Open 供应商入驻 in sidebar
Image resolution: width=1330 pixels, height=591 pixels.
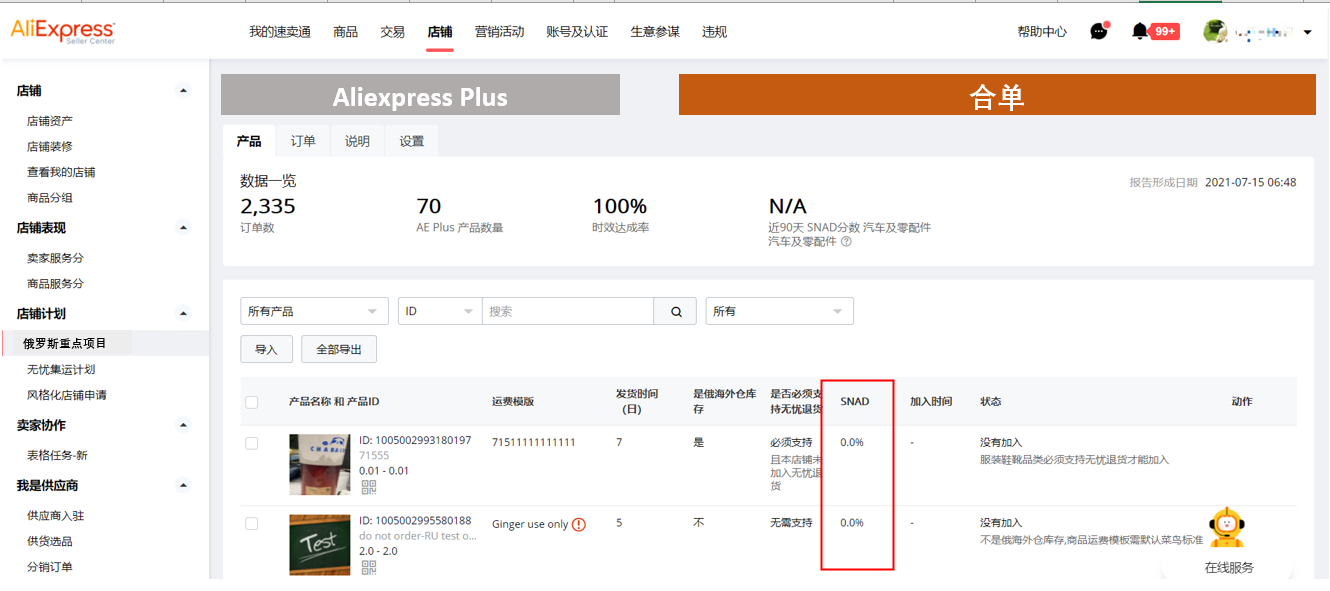[55, 516]
